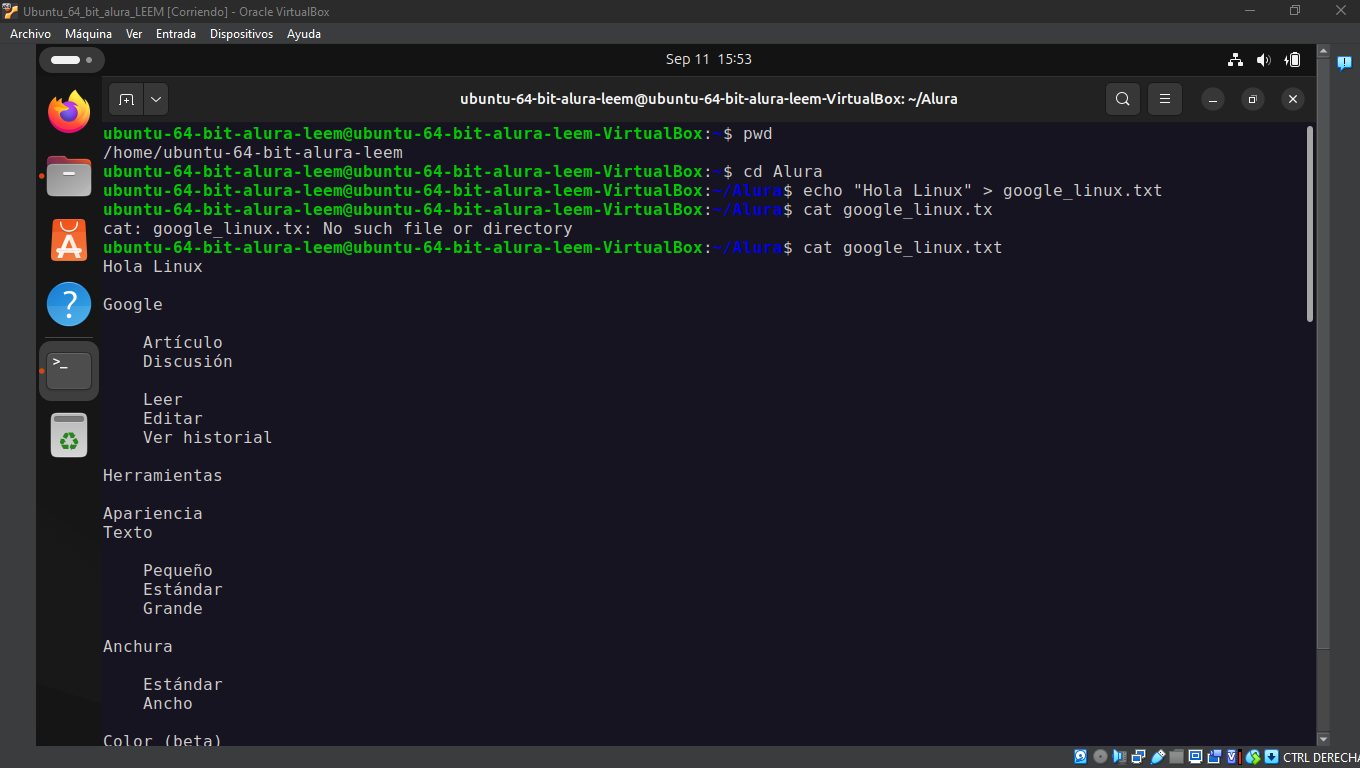Open the Archivo menu in VirtualBox
1360x768 pixels.
tap(30, 34)
